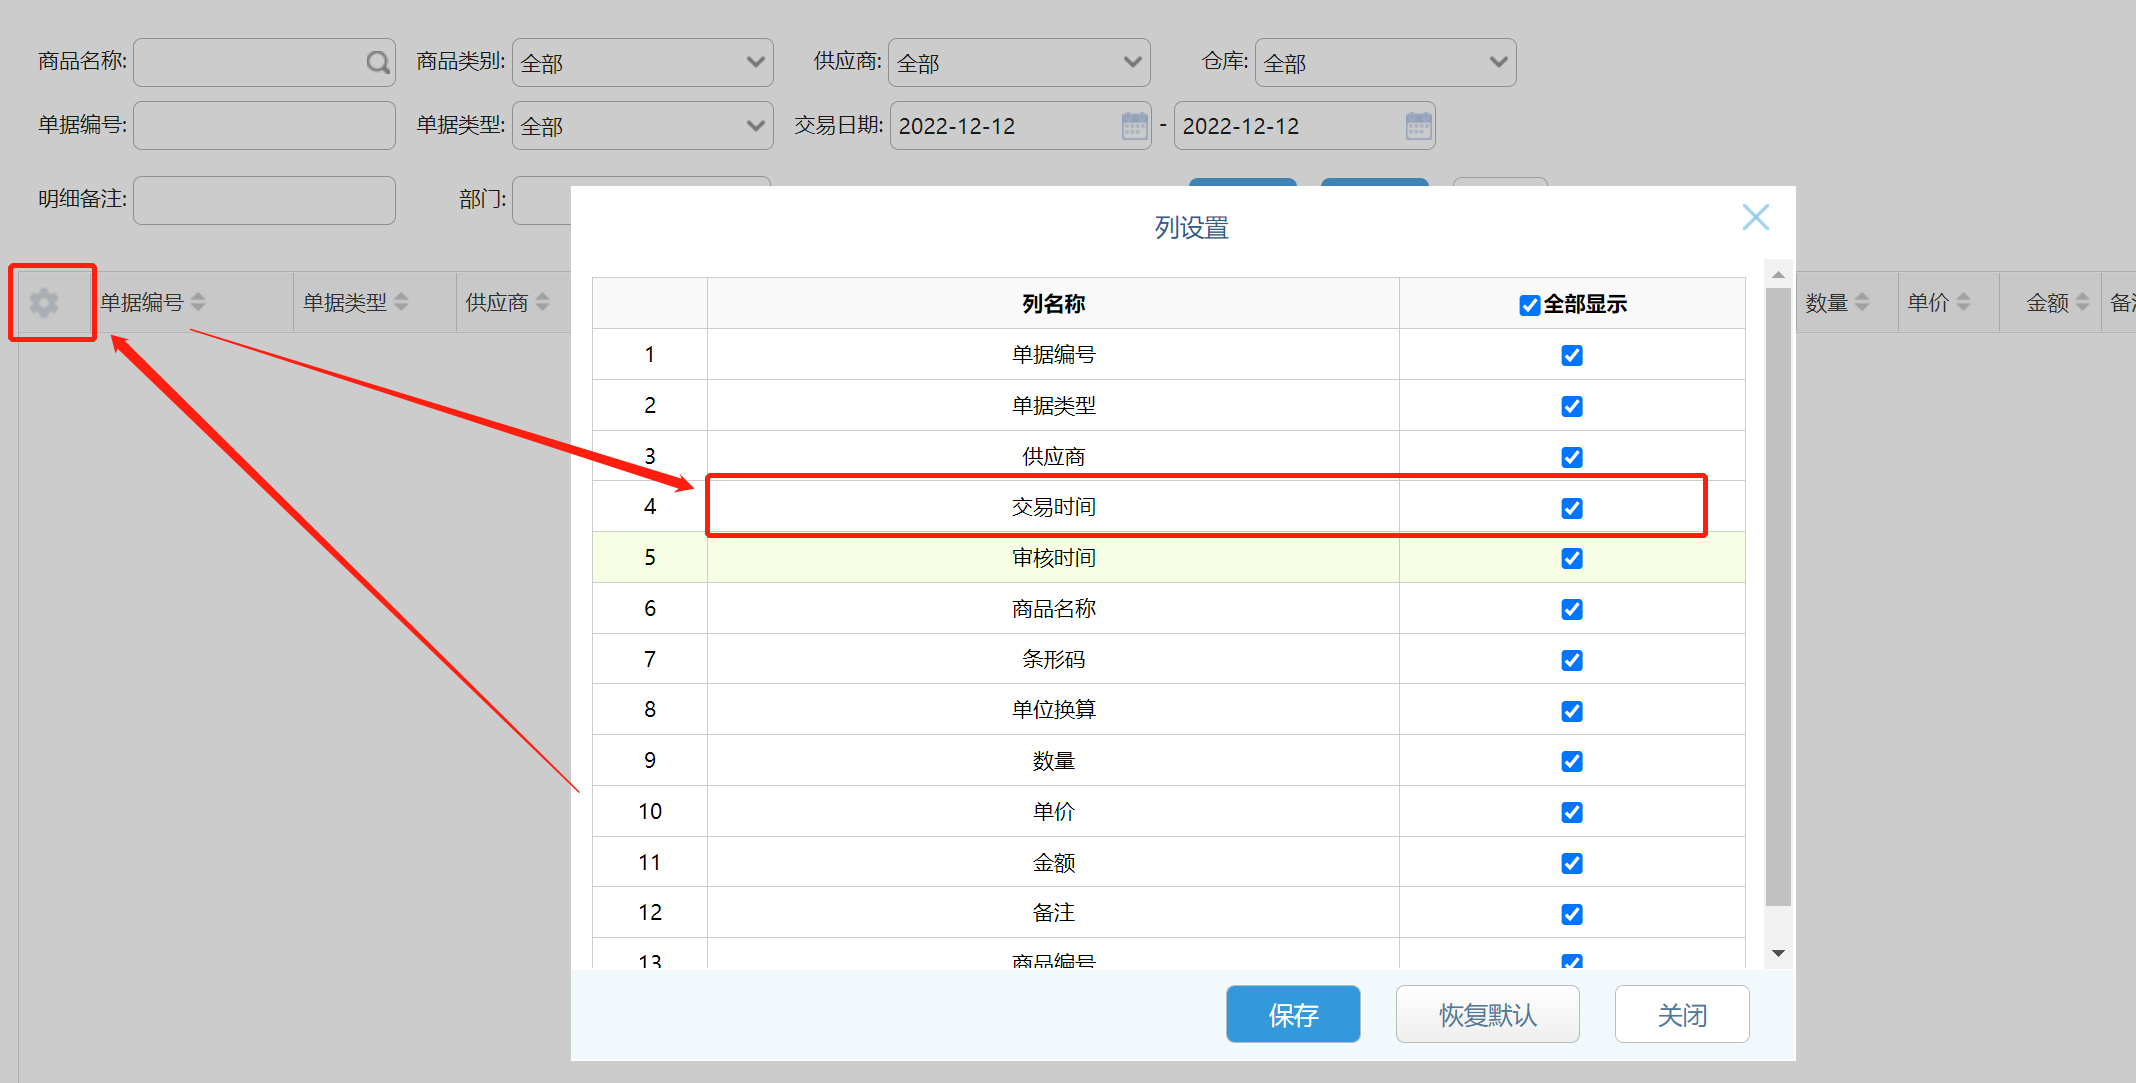Click the 单据编号 input field

(x=264, y=126)
